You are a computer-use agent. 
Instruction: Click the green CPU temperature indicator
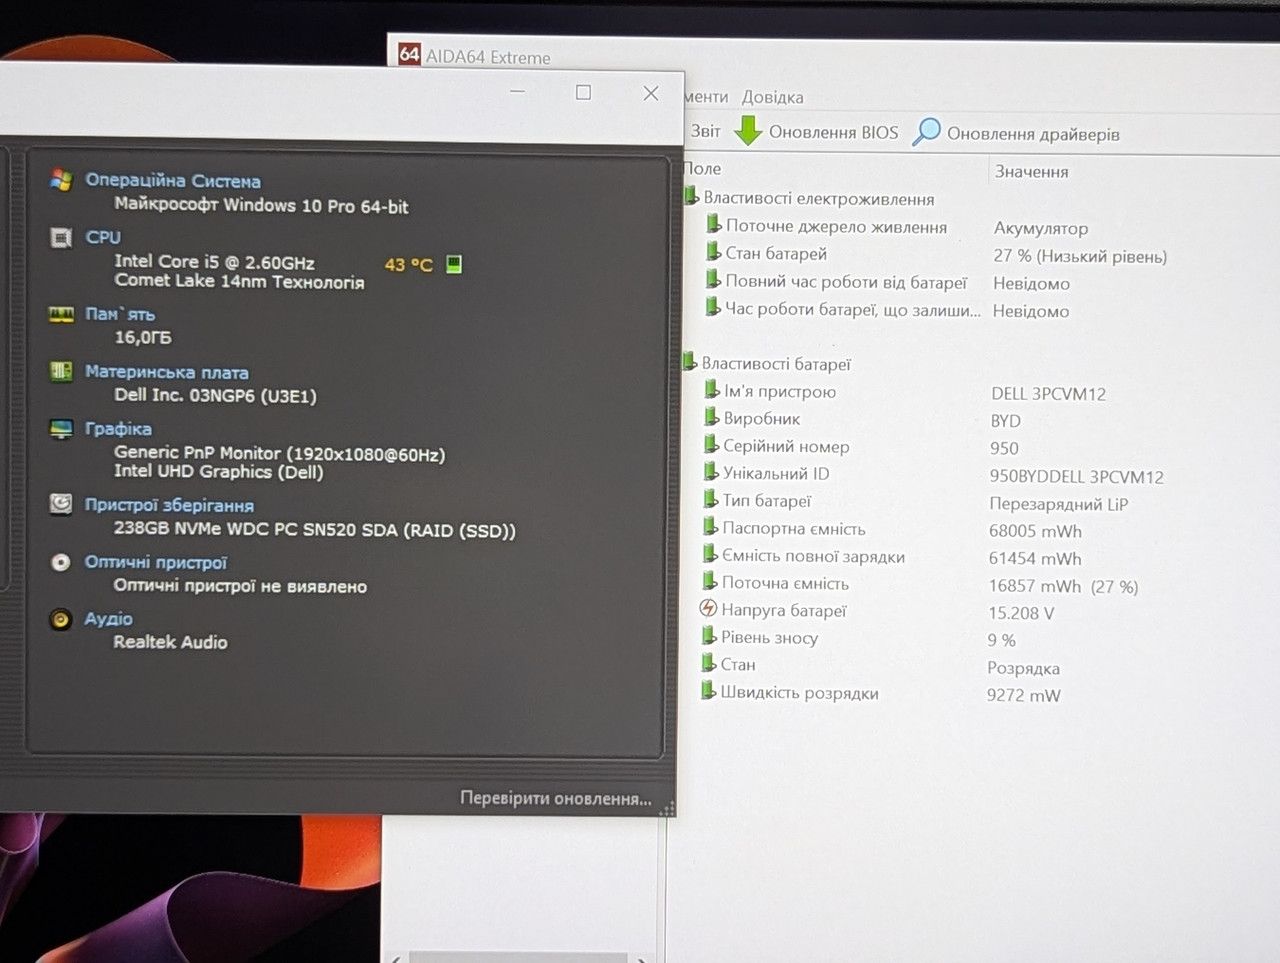[x=454, y=264]
